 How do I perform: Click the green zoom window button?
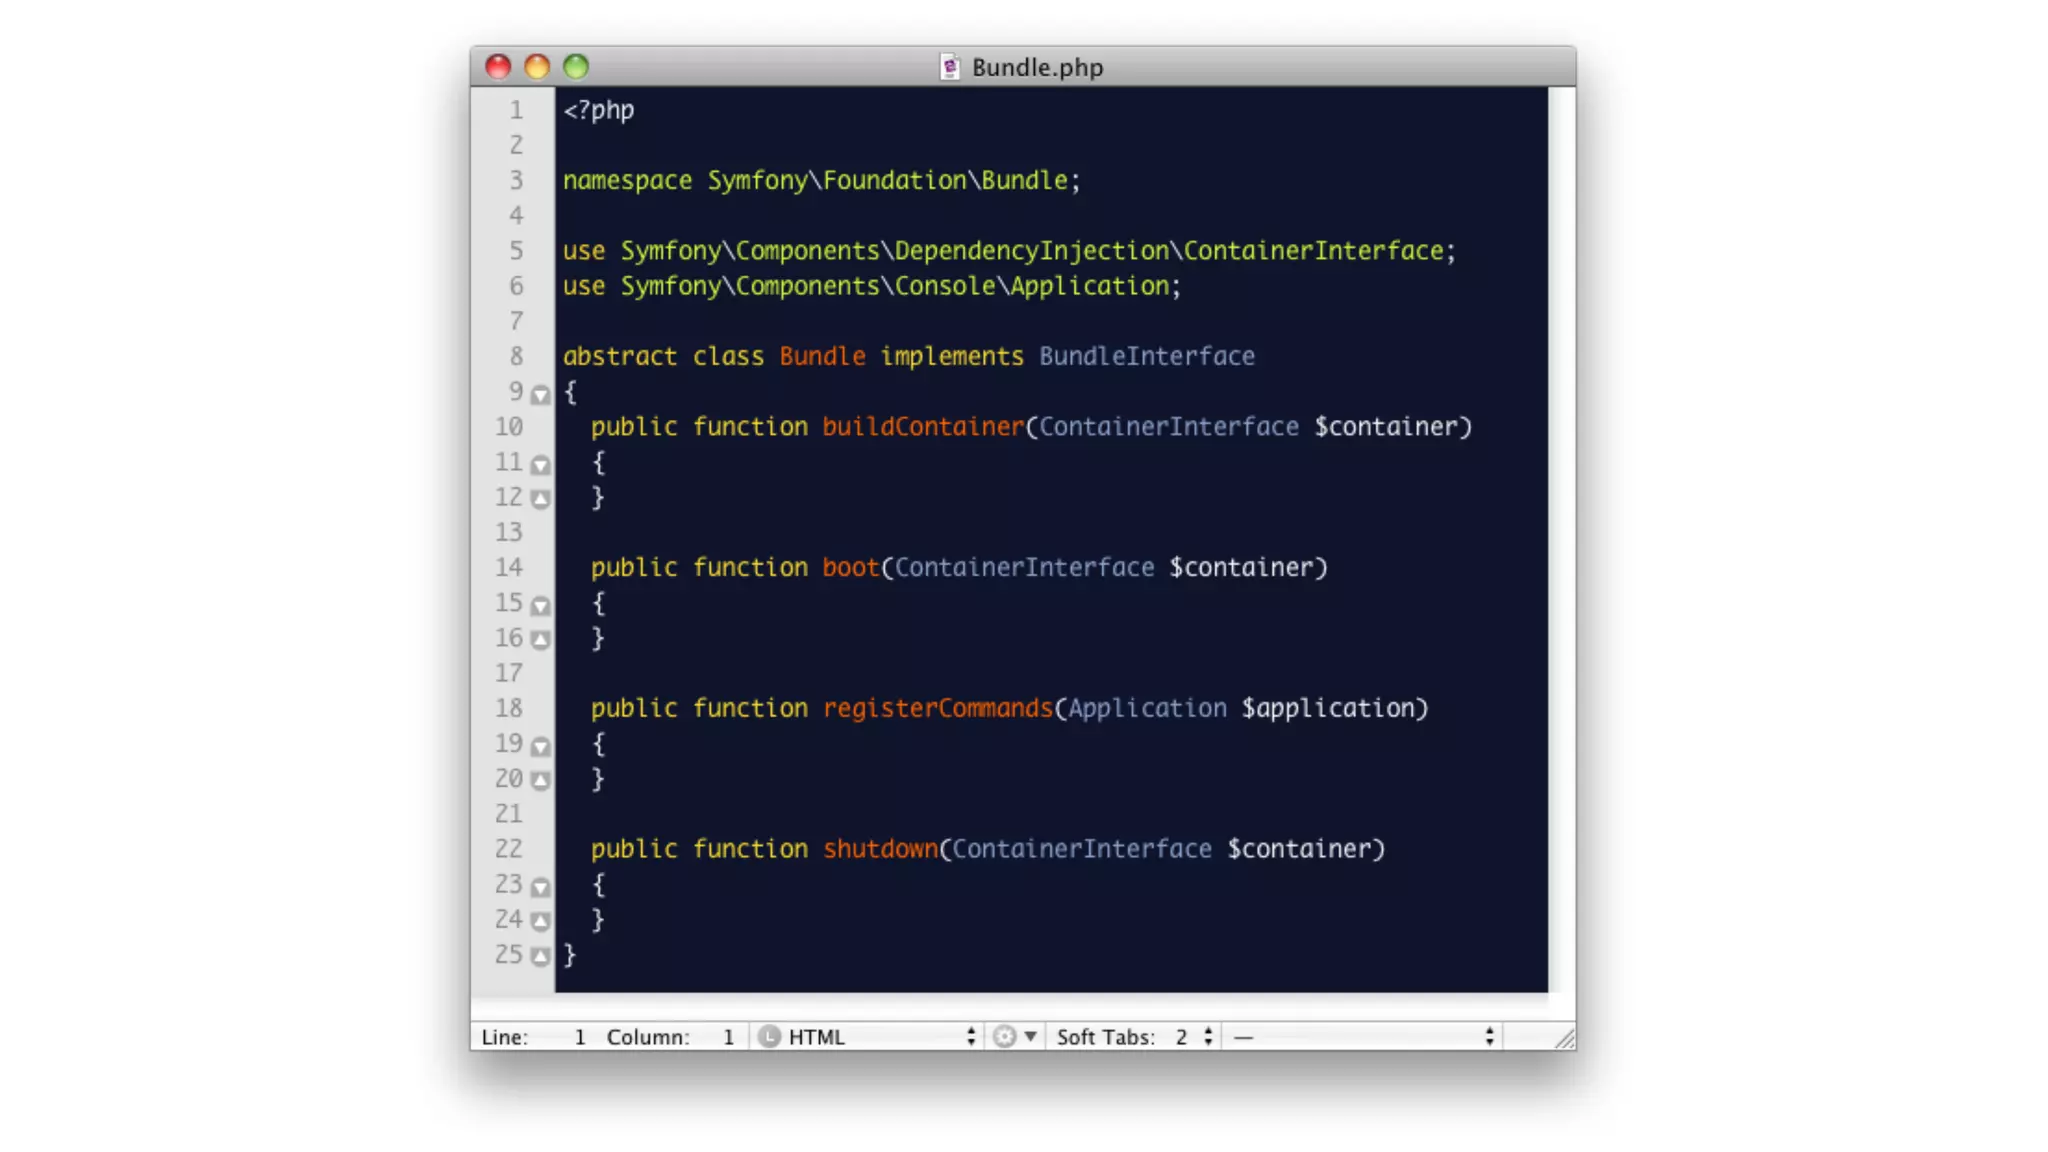tap(576, 67)
